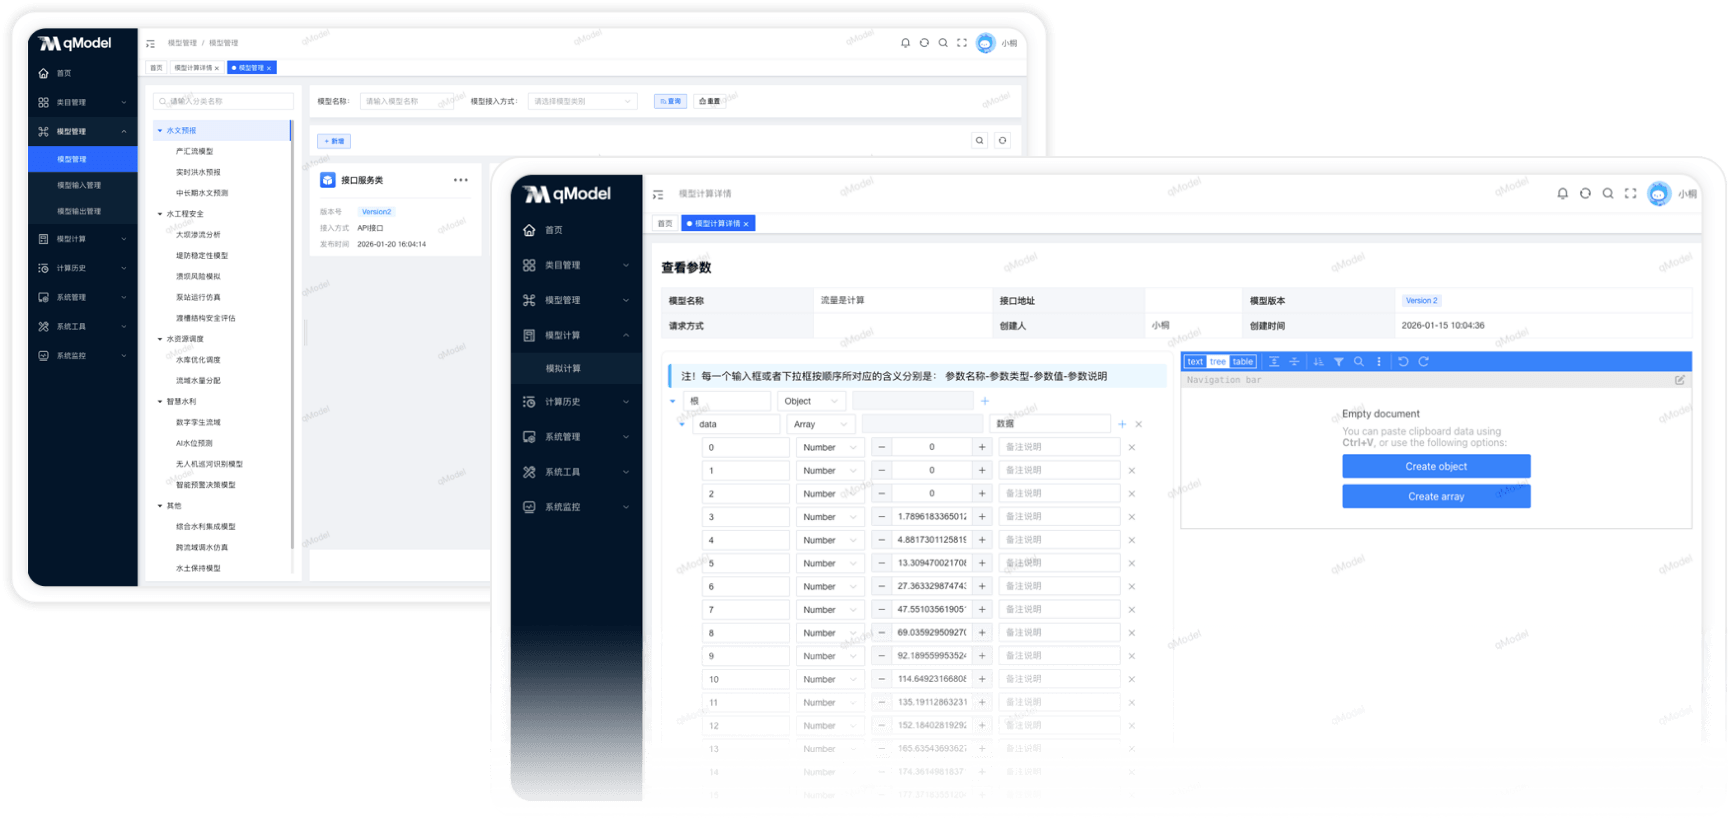
Task: Click Version2 tag on 接口服务类 card
Action: tap(376, 212)
